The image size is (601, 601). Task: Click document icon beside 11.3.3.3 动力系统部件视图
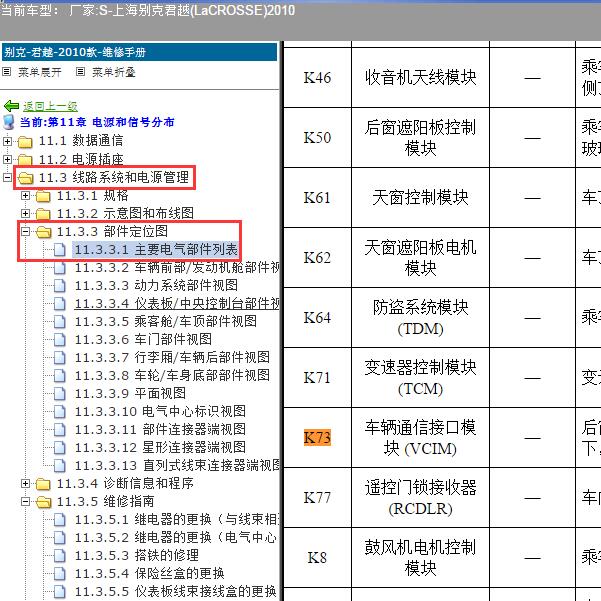60,285
